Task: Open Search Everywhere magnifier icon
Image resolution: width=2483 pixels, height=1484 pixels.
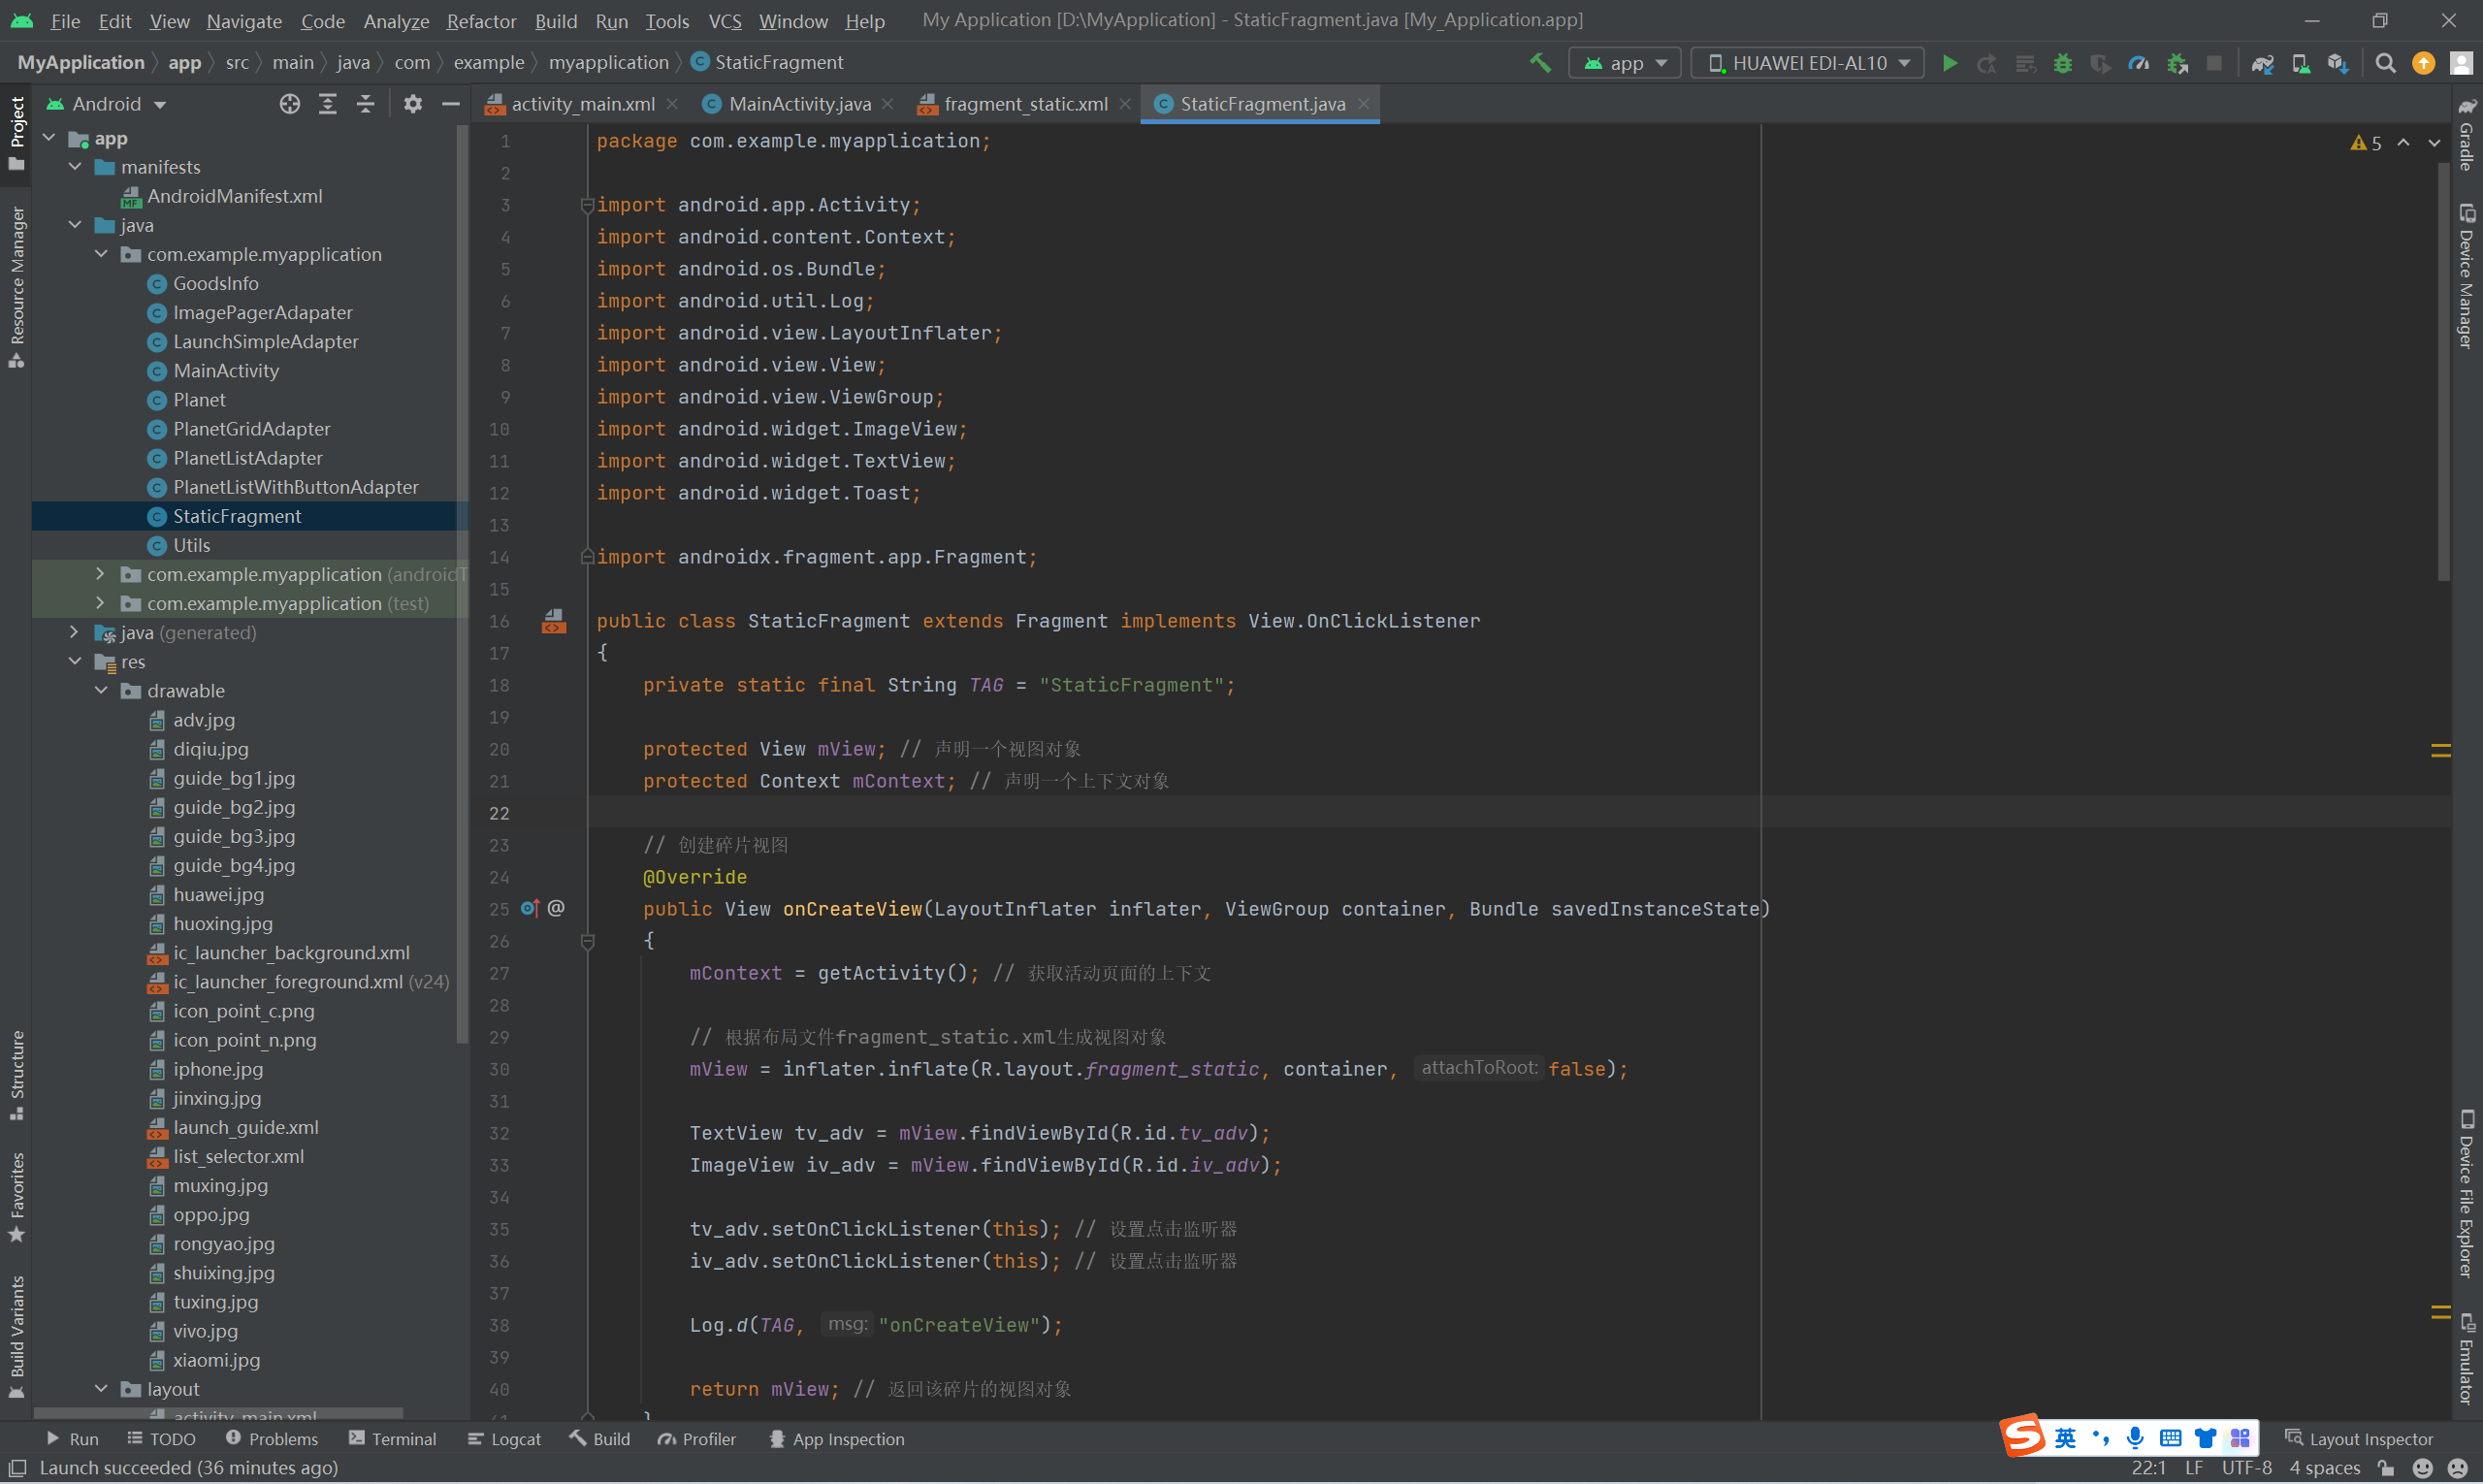Action: click(2385, 63)
